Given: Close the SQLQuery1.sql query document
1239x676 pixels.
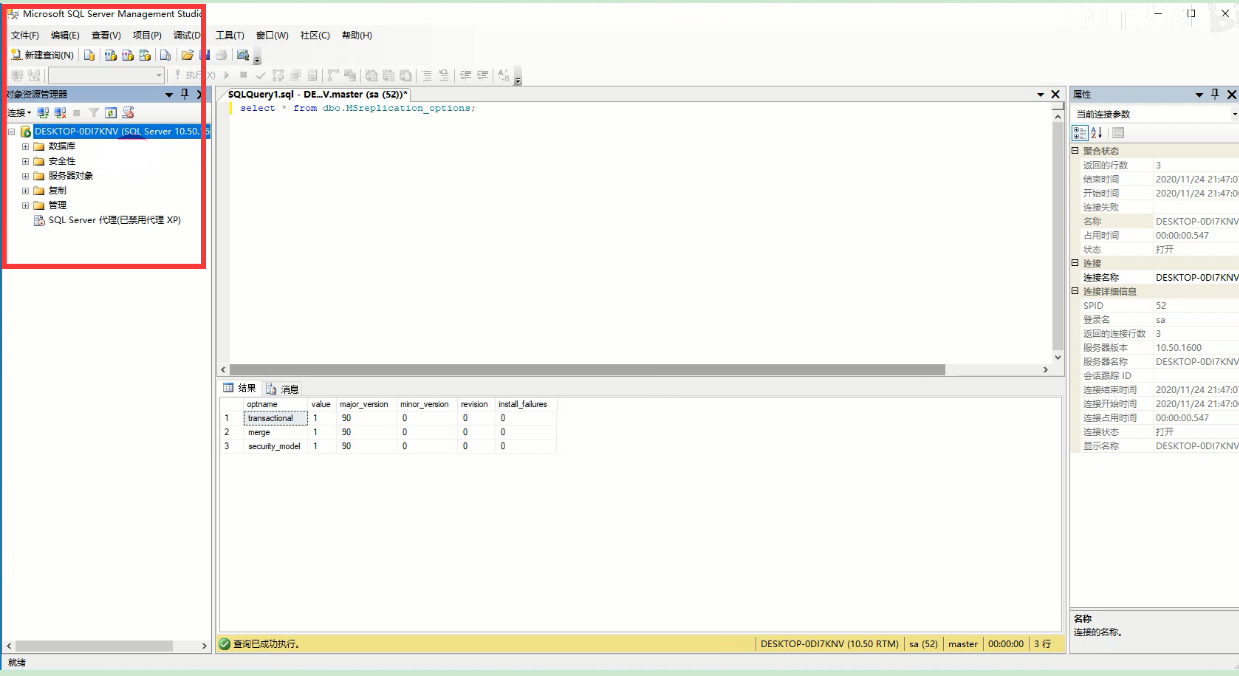Looking at the screenshot, I should click(x=1055, y=94).
